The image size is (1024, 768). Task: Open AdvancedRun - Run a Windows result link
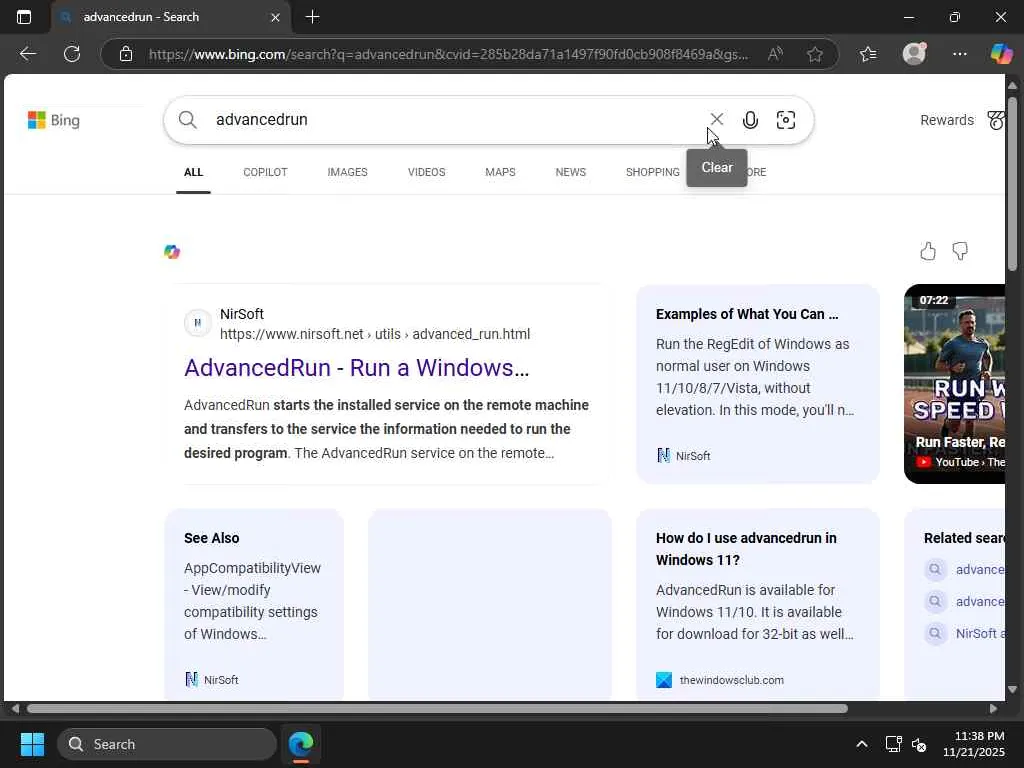pyautogui.click(x=357, y=368)
